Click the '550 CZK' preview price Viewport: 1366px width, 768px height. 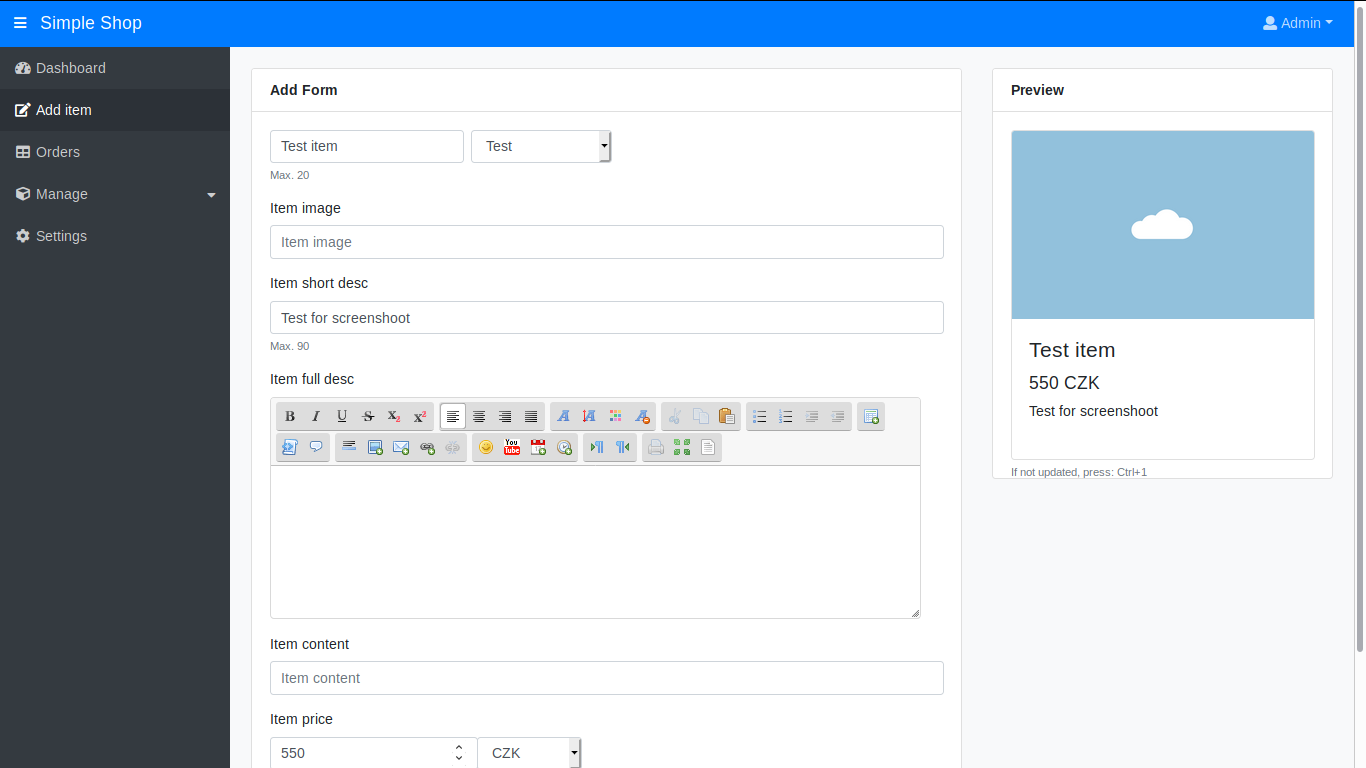pyautogui.click(x=1064, y=383)
